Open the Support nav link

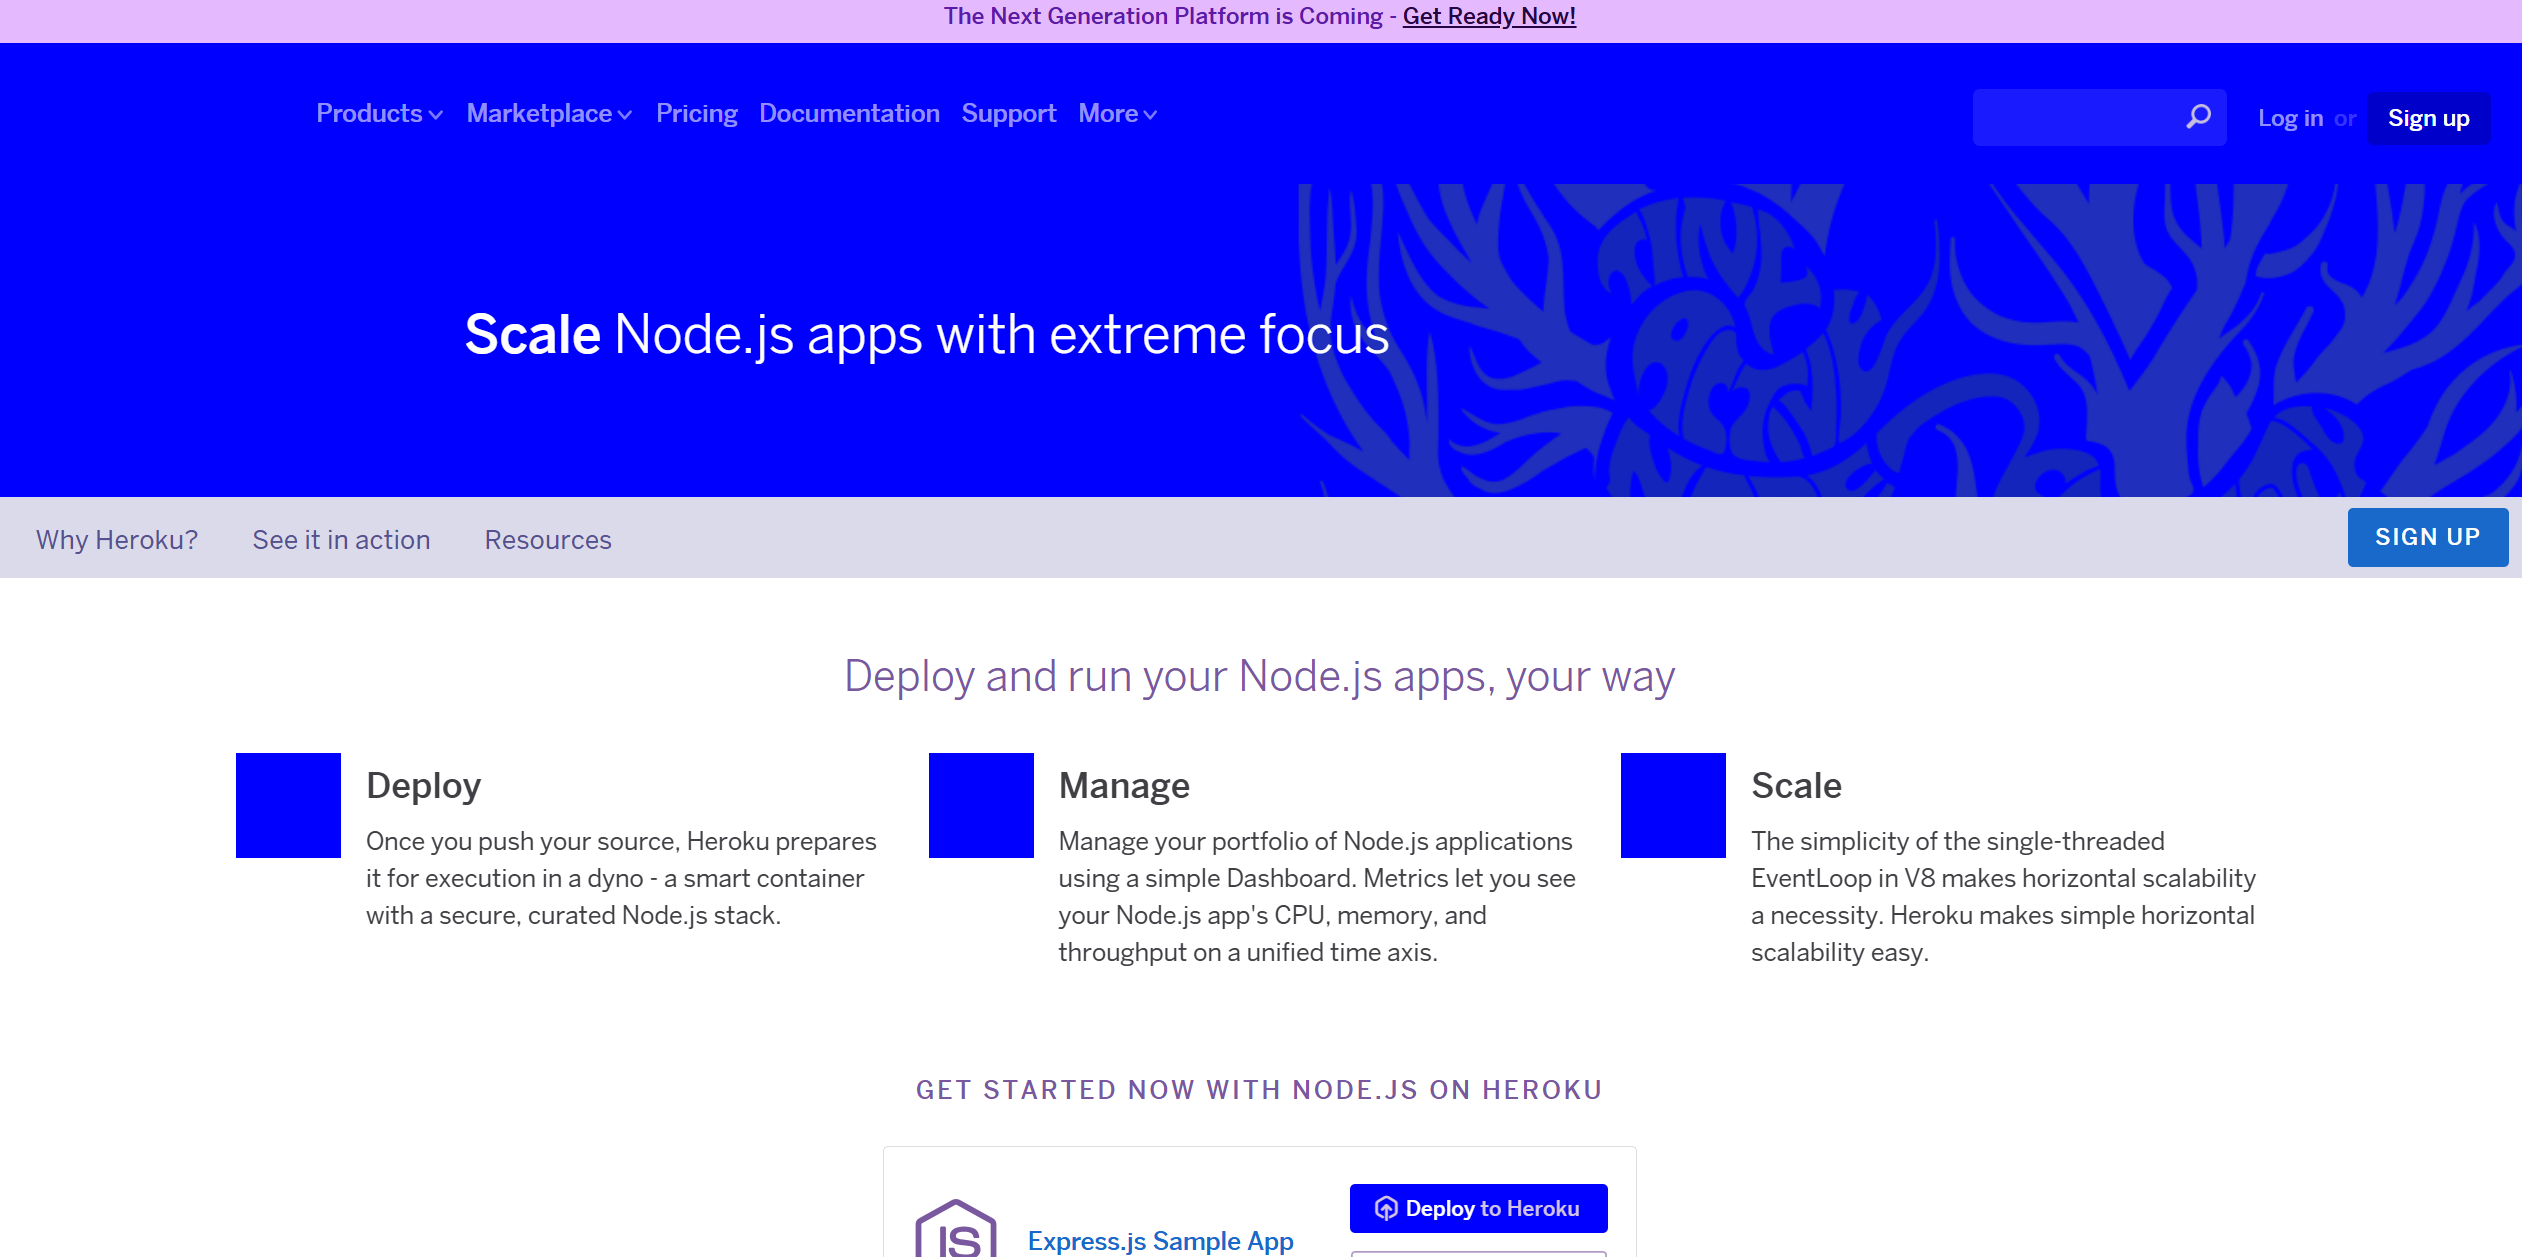pyautogui.click(x=1008, y=114)
